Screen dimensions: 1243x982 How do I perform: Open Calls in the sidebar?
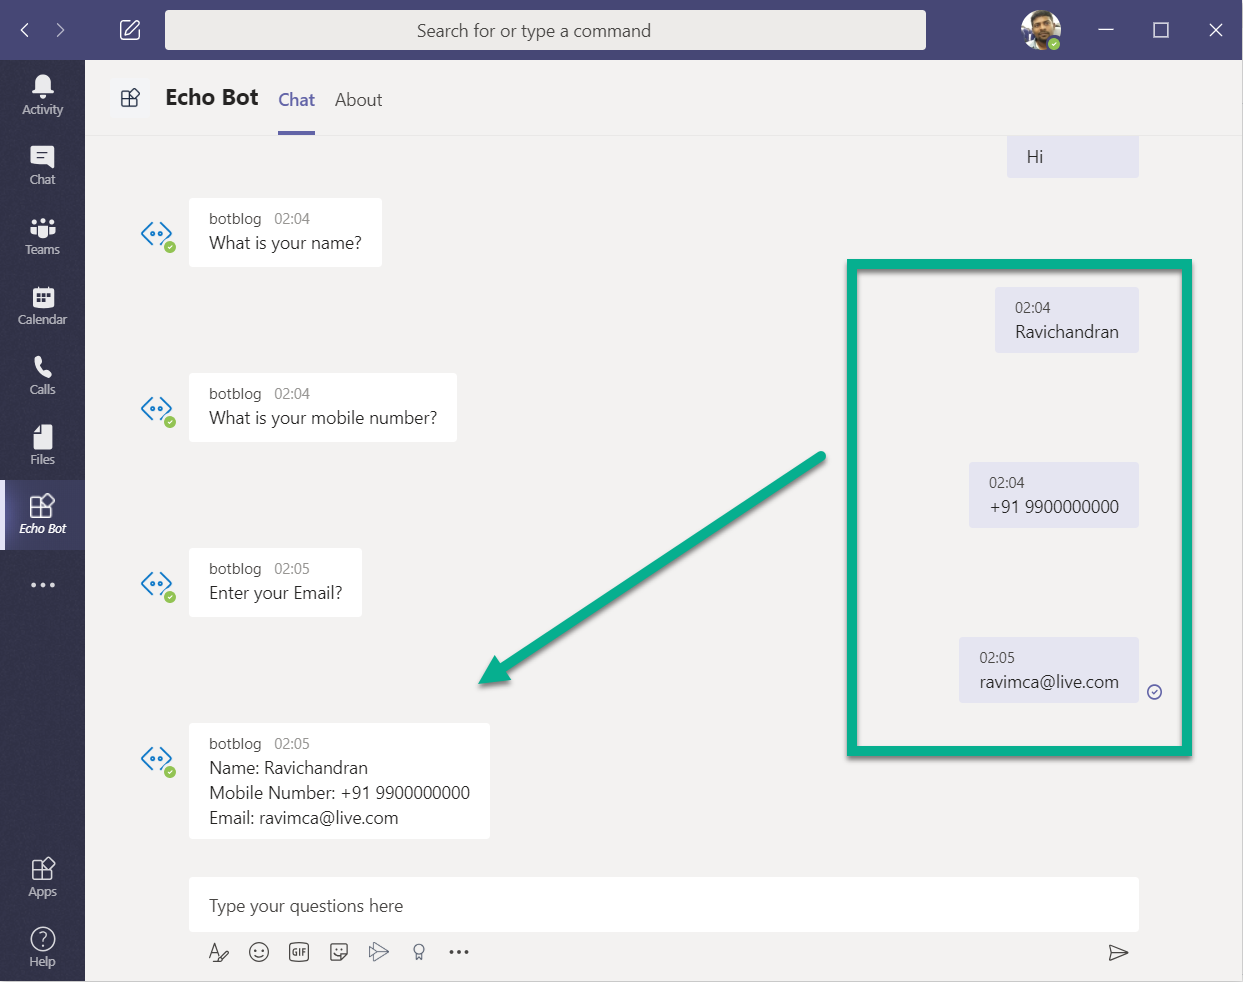(x=42, y=375)
